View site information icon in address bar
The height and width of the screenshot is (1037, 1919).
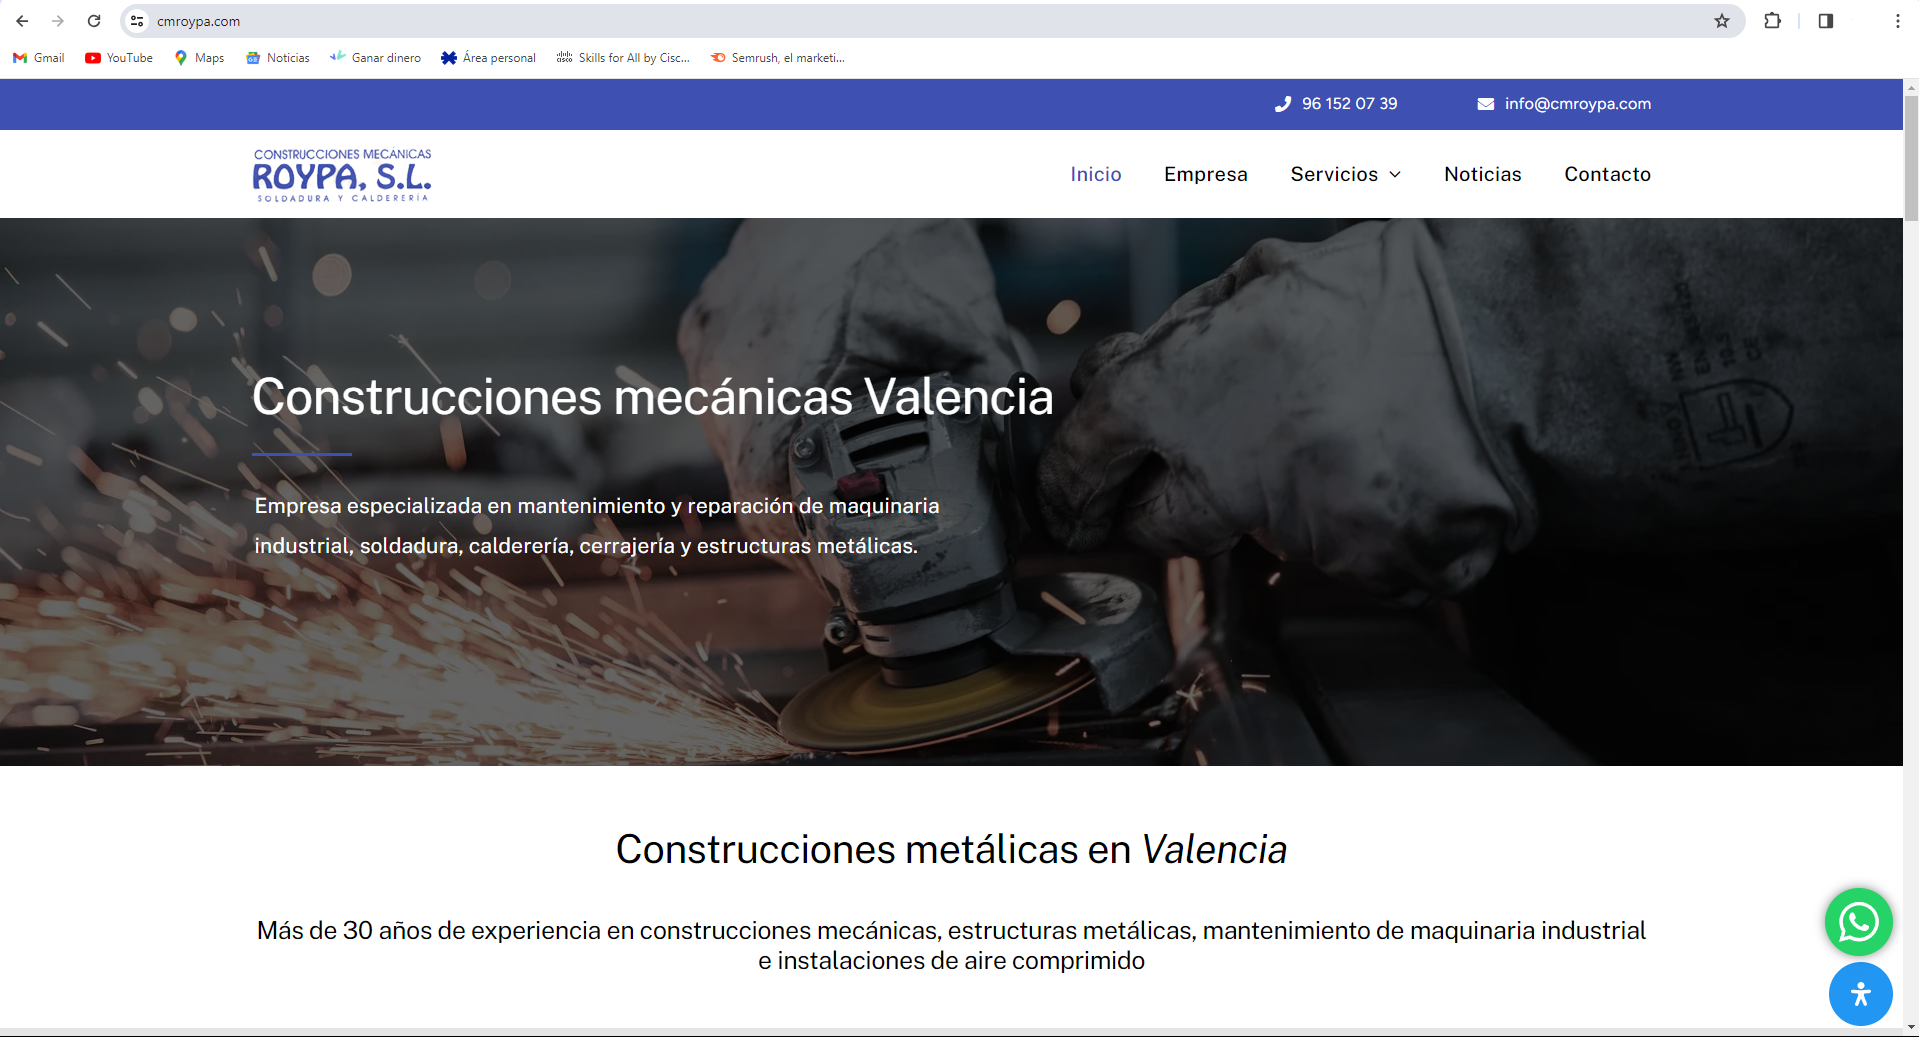[138, 21]
